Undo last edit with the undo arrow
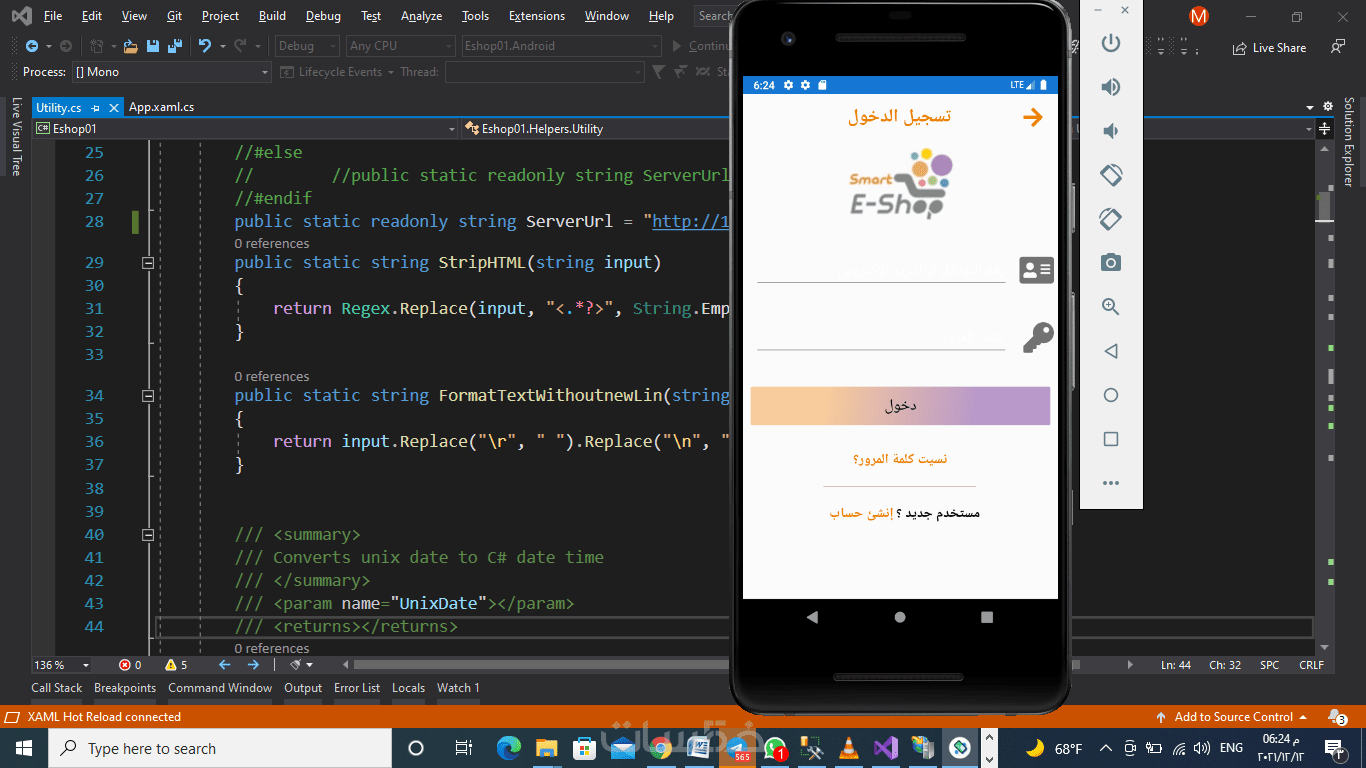 click(205, 46)
